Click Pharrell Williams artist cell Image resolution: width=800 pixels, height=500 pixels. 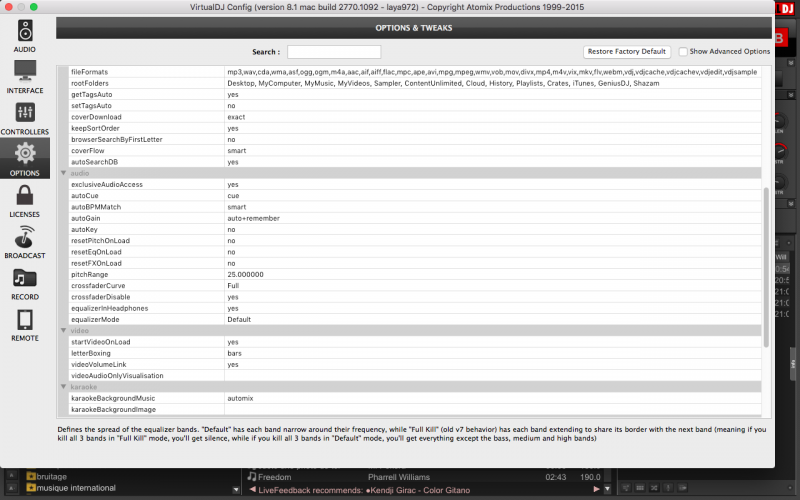coord(399,477)
